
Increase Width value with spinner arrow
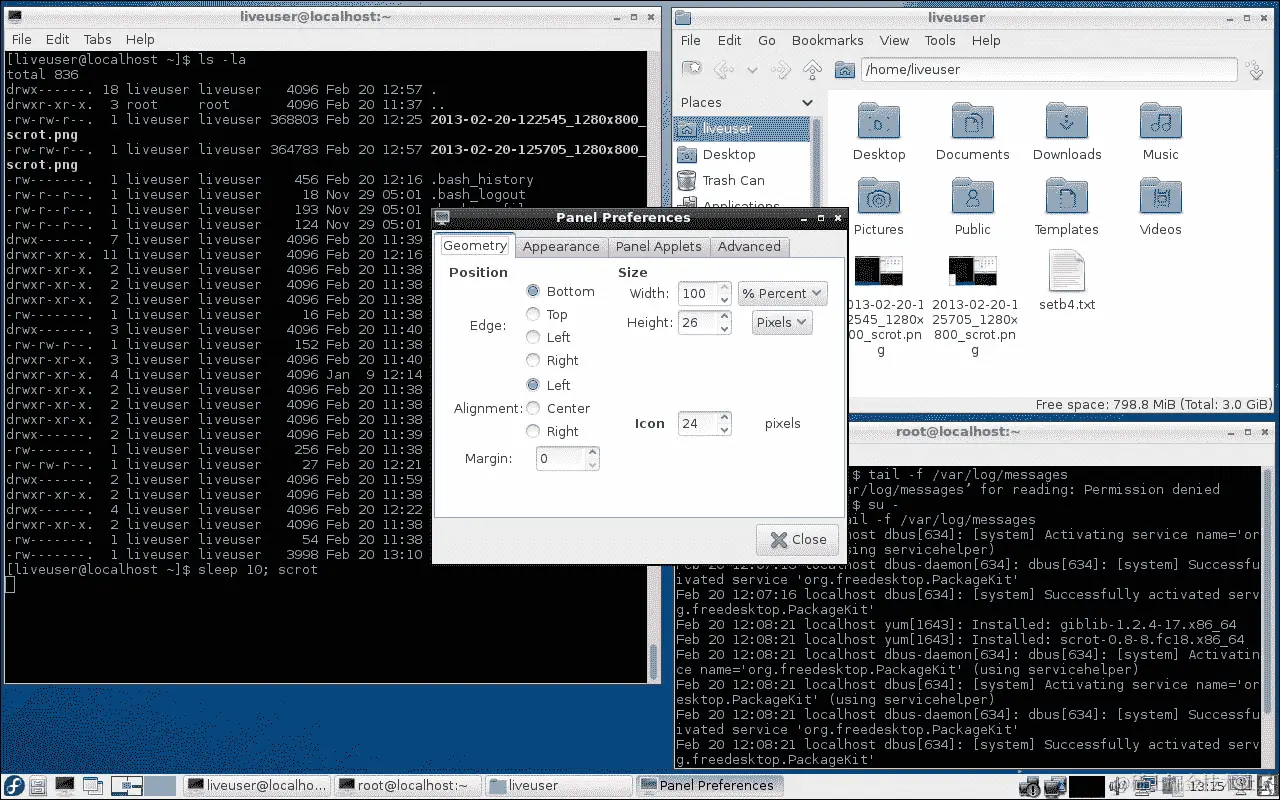(x=725, y=288)
